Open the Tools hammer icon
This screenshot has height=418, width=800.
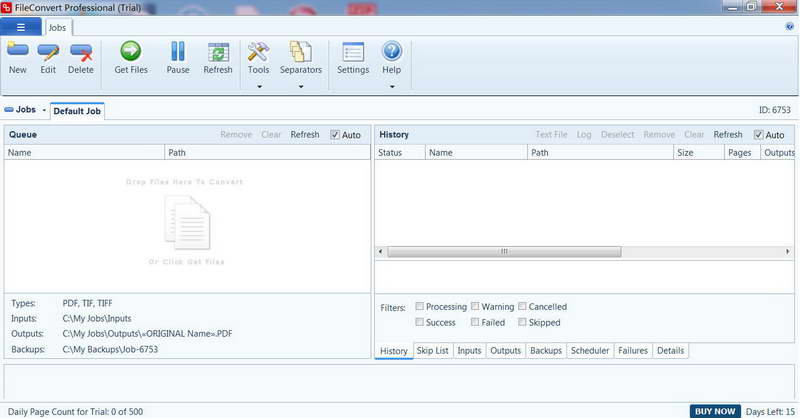click(x=258, y=52)
